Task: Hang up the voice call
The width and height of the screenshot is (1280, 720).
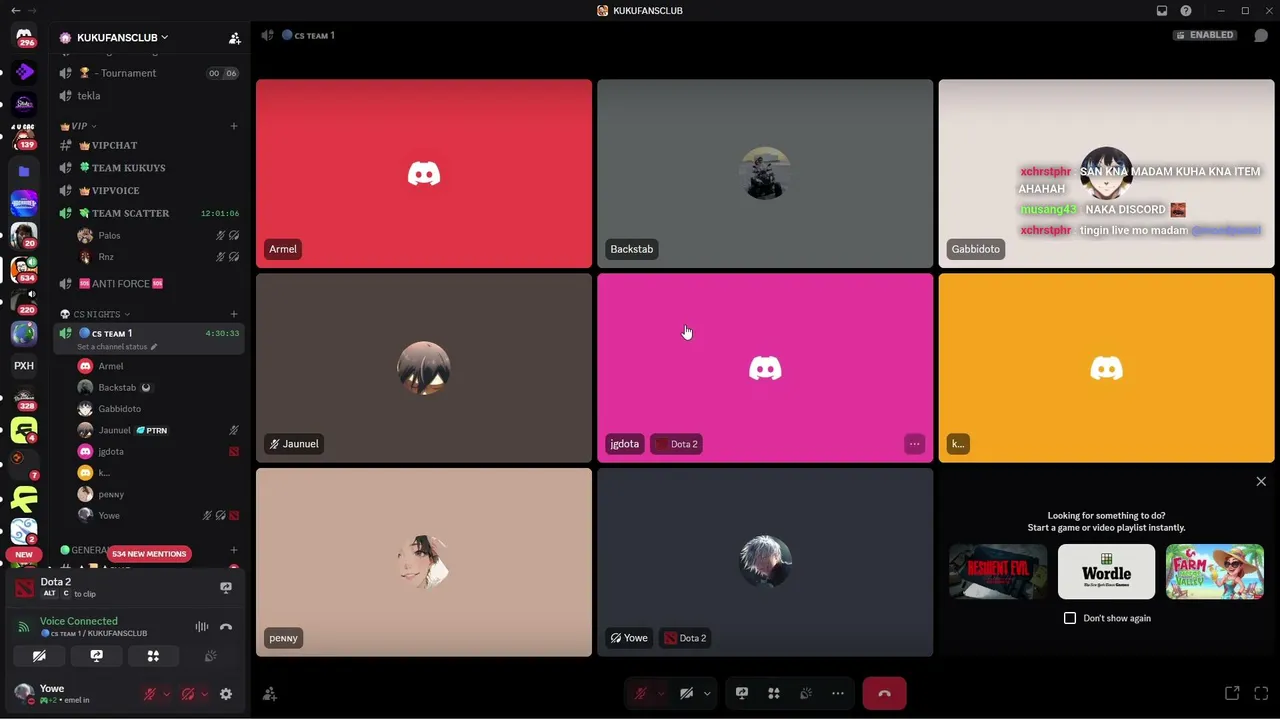Action: coord(884,694)
